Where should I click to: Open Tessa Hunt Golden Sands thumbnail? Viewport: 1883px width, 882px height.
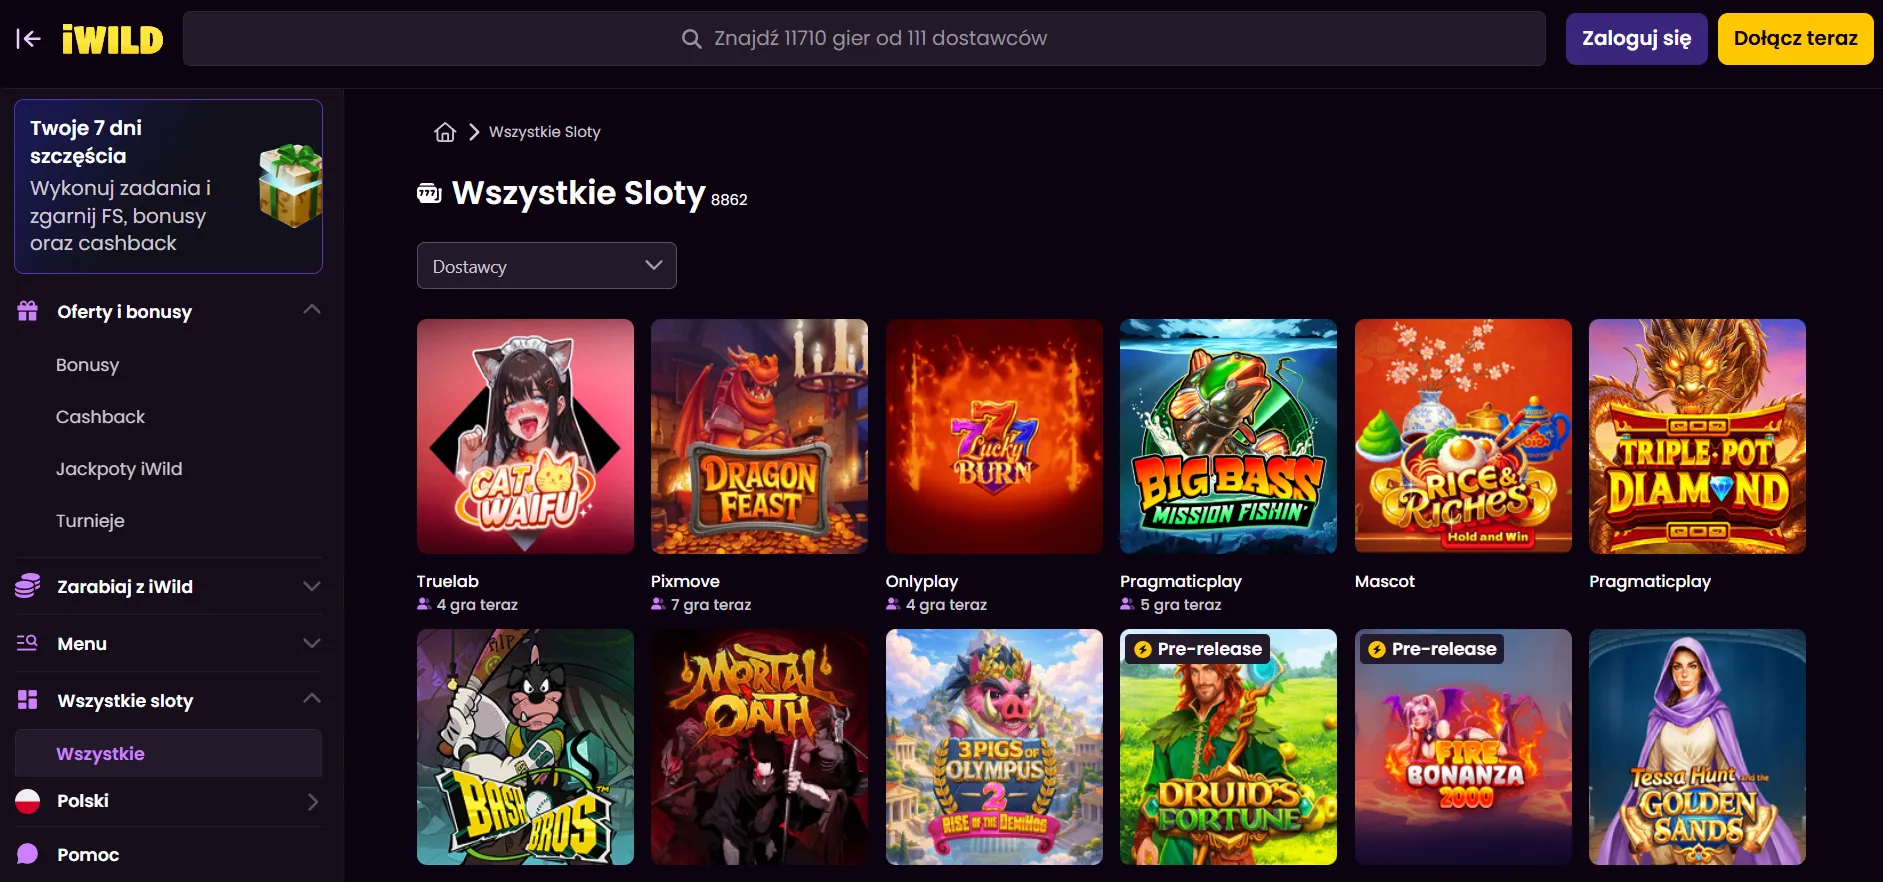[x=1697, y=747]
